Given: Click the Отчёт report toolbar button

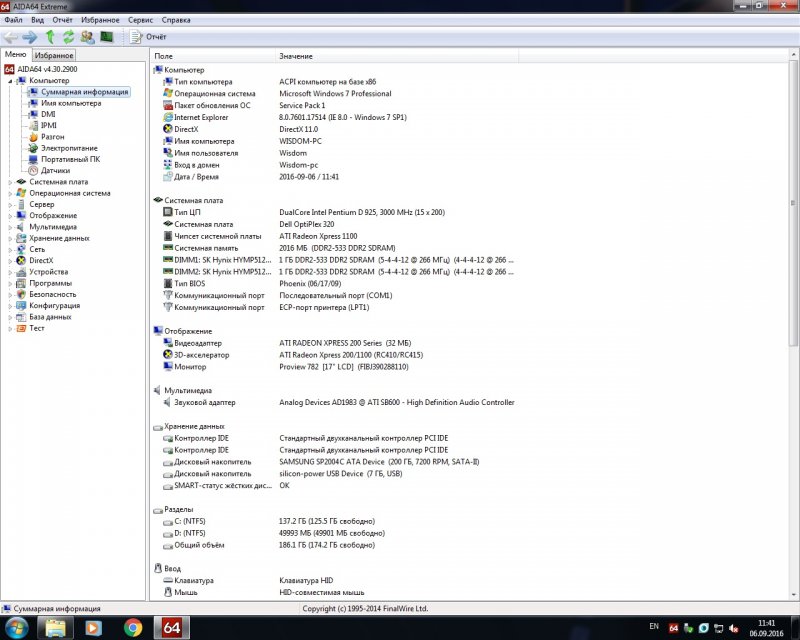Looking at the screenshot, I should (148, 37).
